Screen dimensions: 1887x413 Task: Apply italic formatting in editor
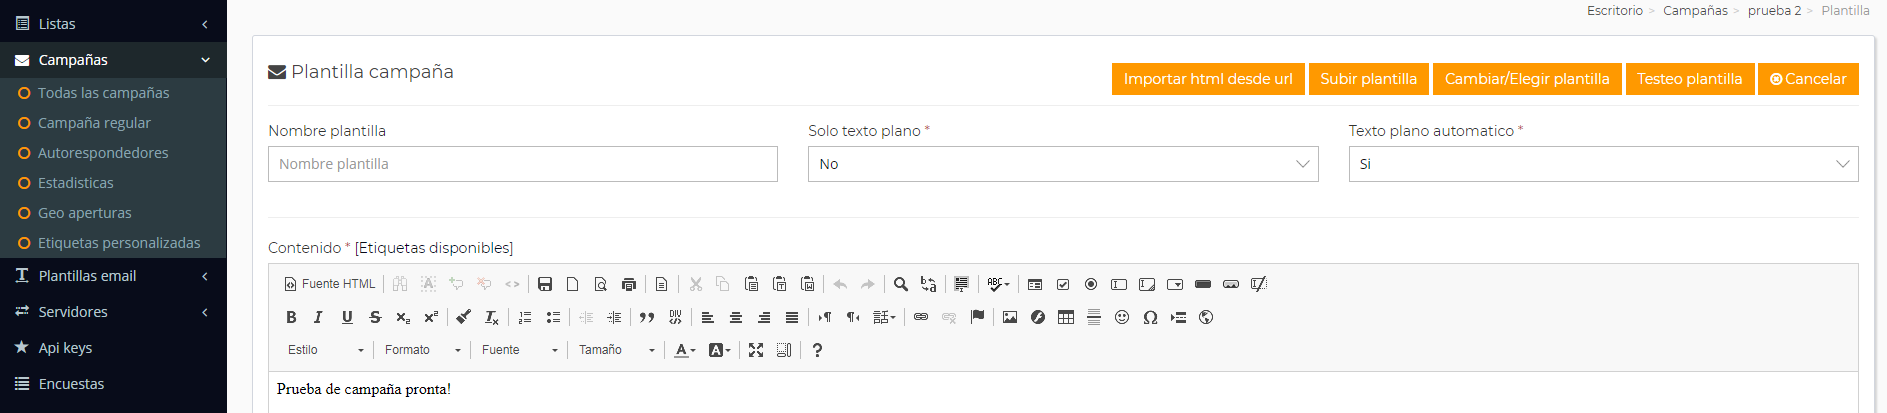[318, 317]
